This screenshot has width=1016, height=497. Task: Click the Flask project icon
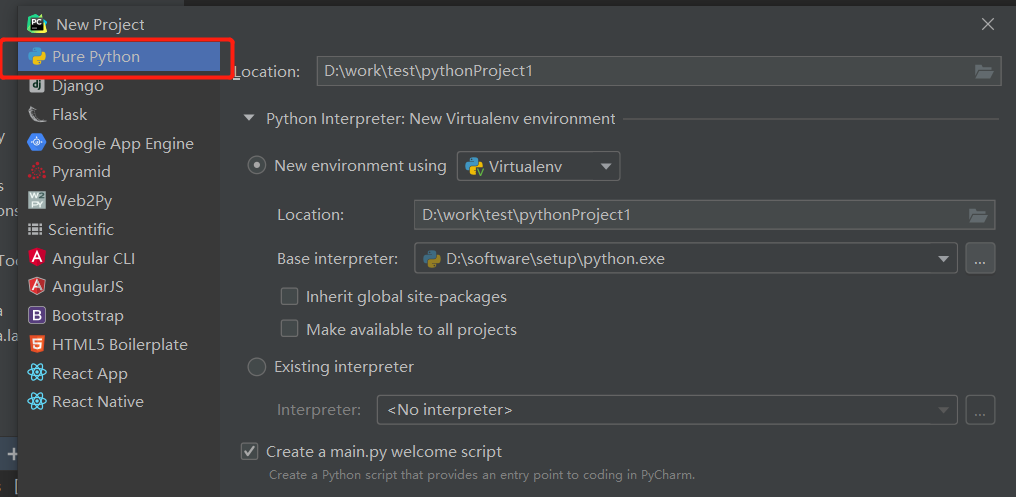point(37,115)
